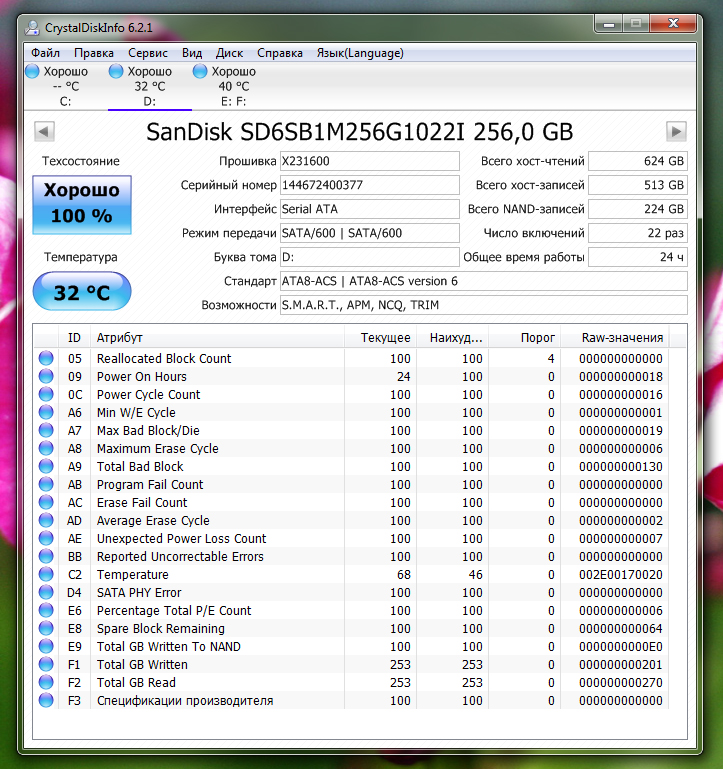Click status orb for Temperature attribute
Screen dimensions: 723x769
click(46, 574)
